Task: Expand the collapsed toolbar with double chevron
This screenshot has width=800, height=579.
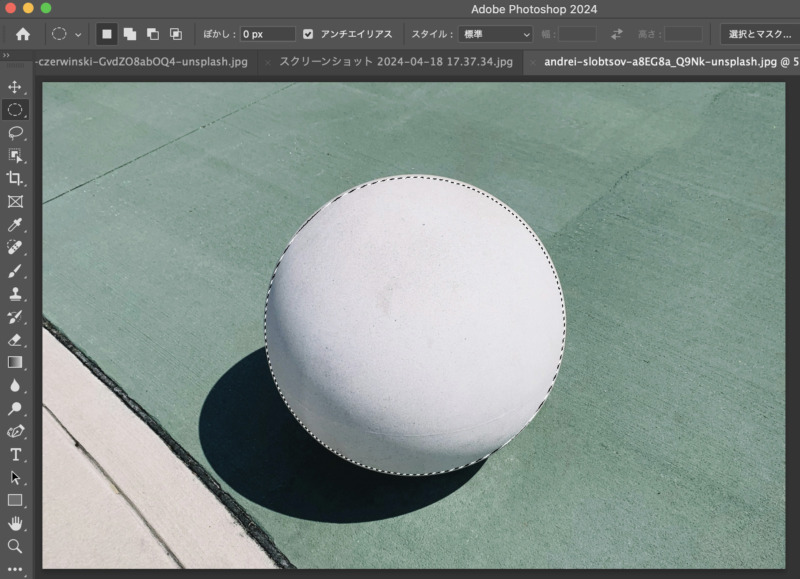Action: (7, 55)
